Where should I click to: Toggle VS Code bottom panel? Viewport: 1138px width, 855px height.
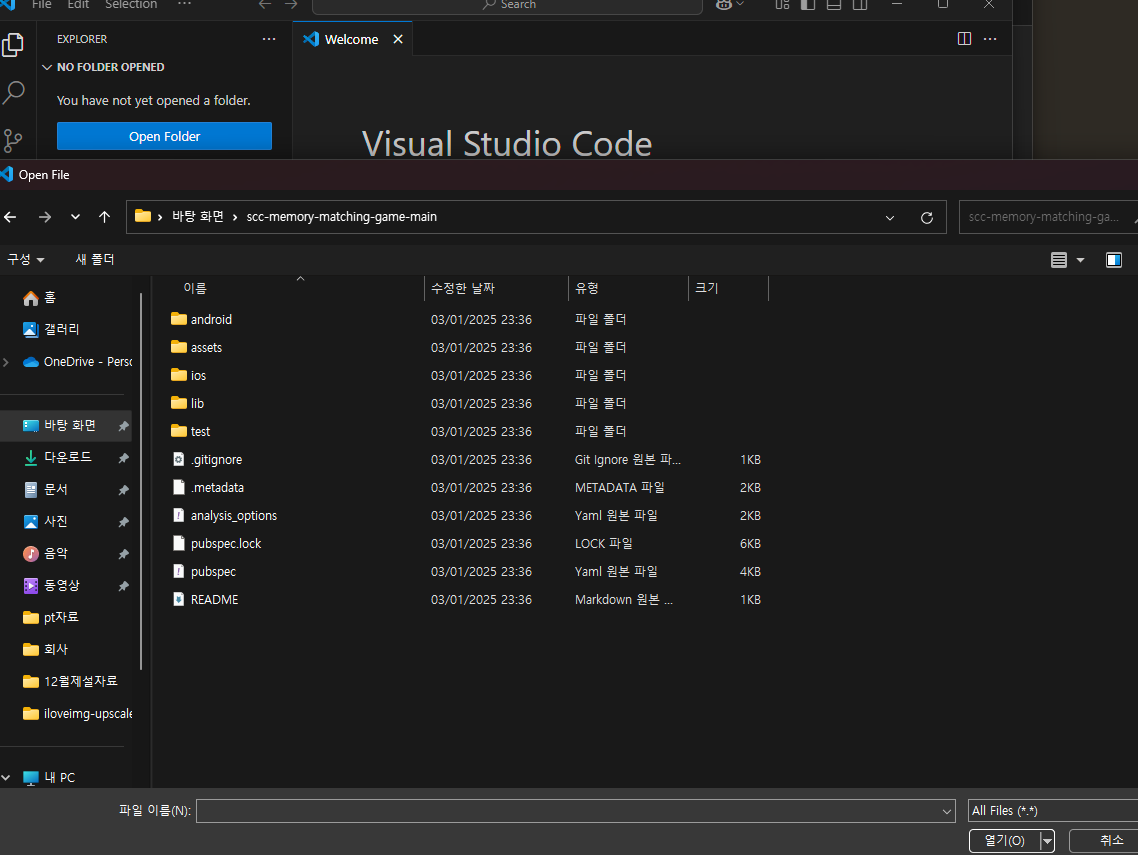[x=834, y=4]
